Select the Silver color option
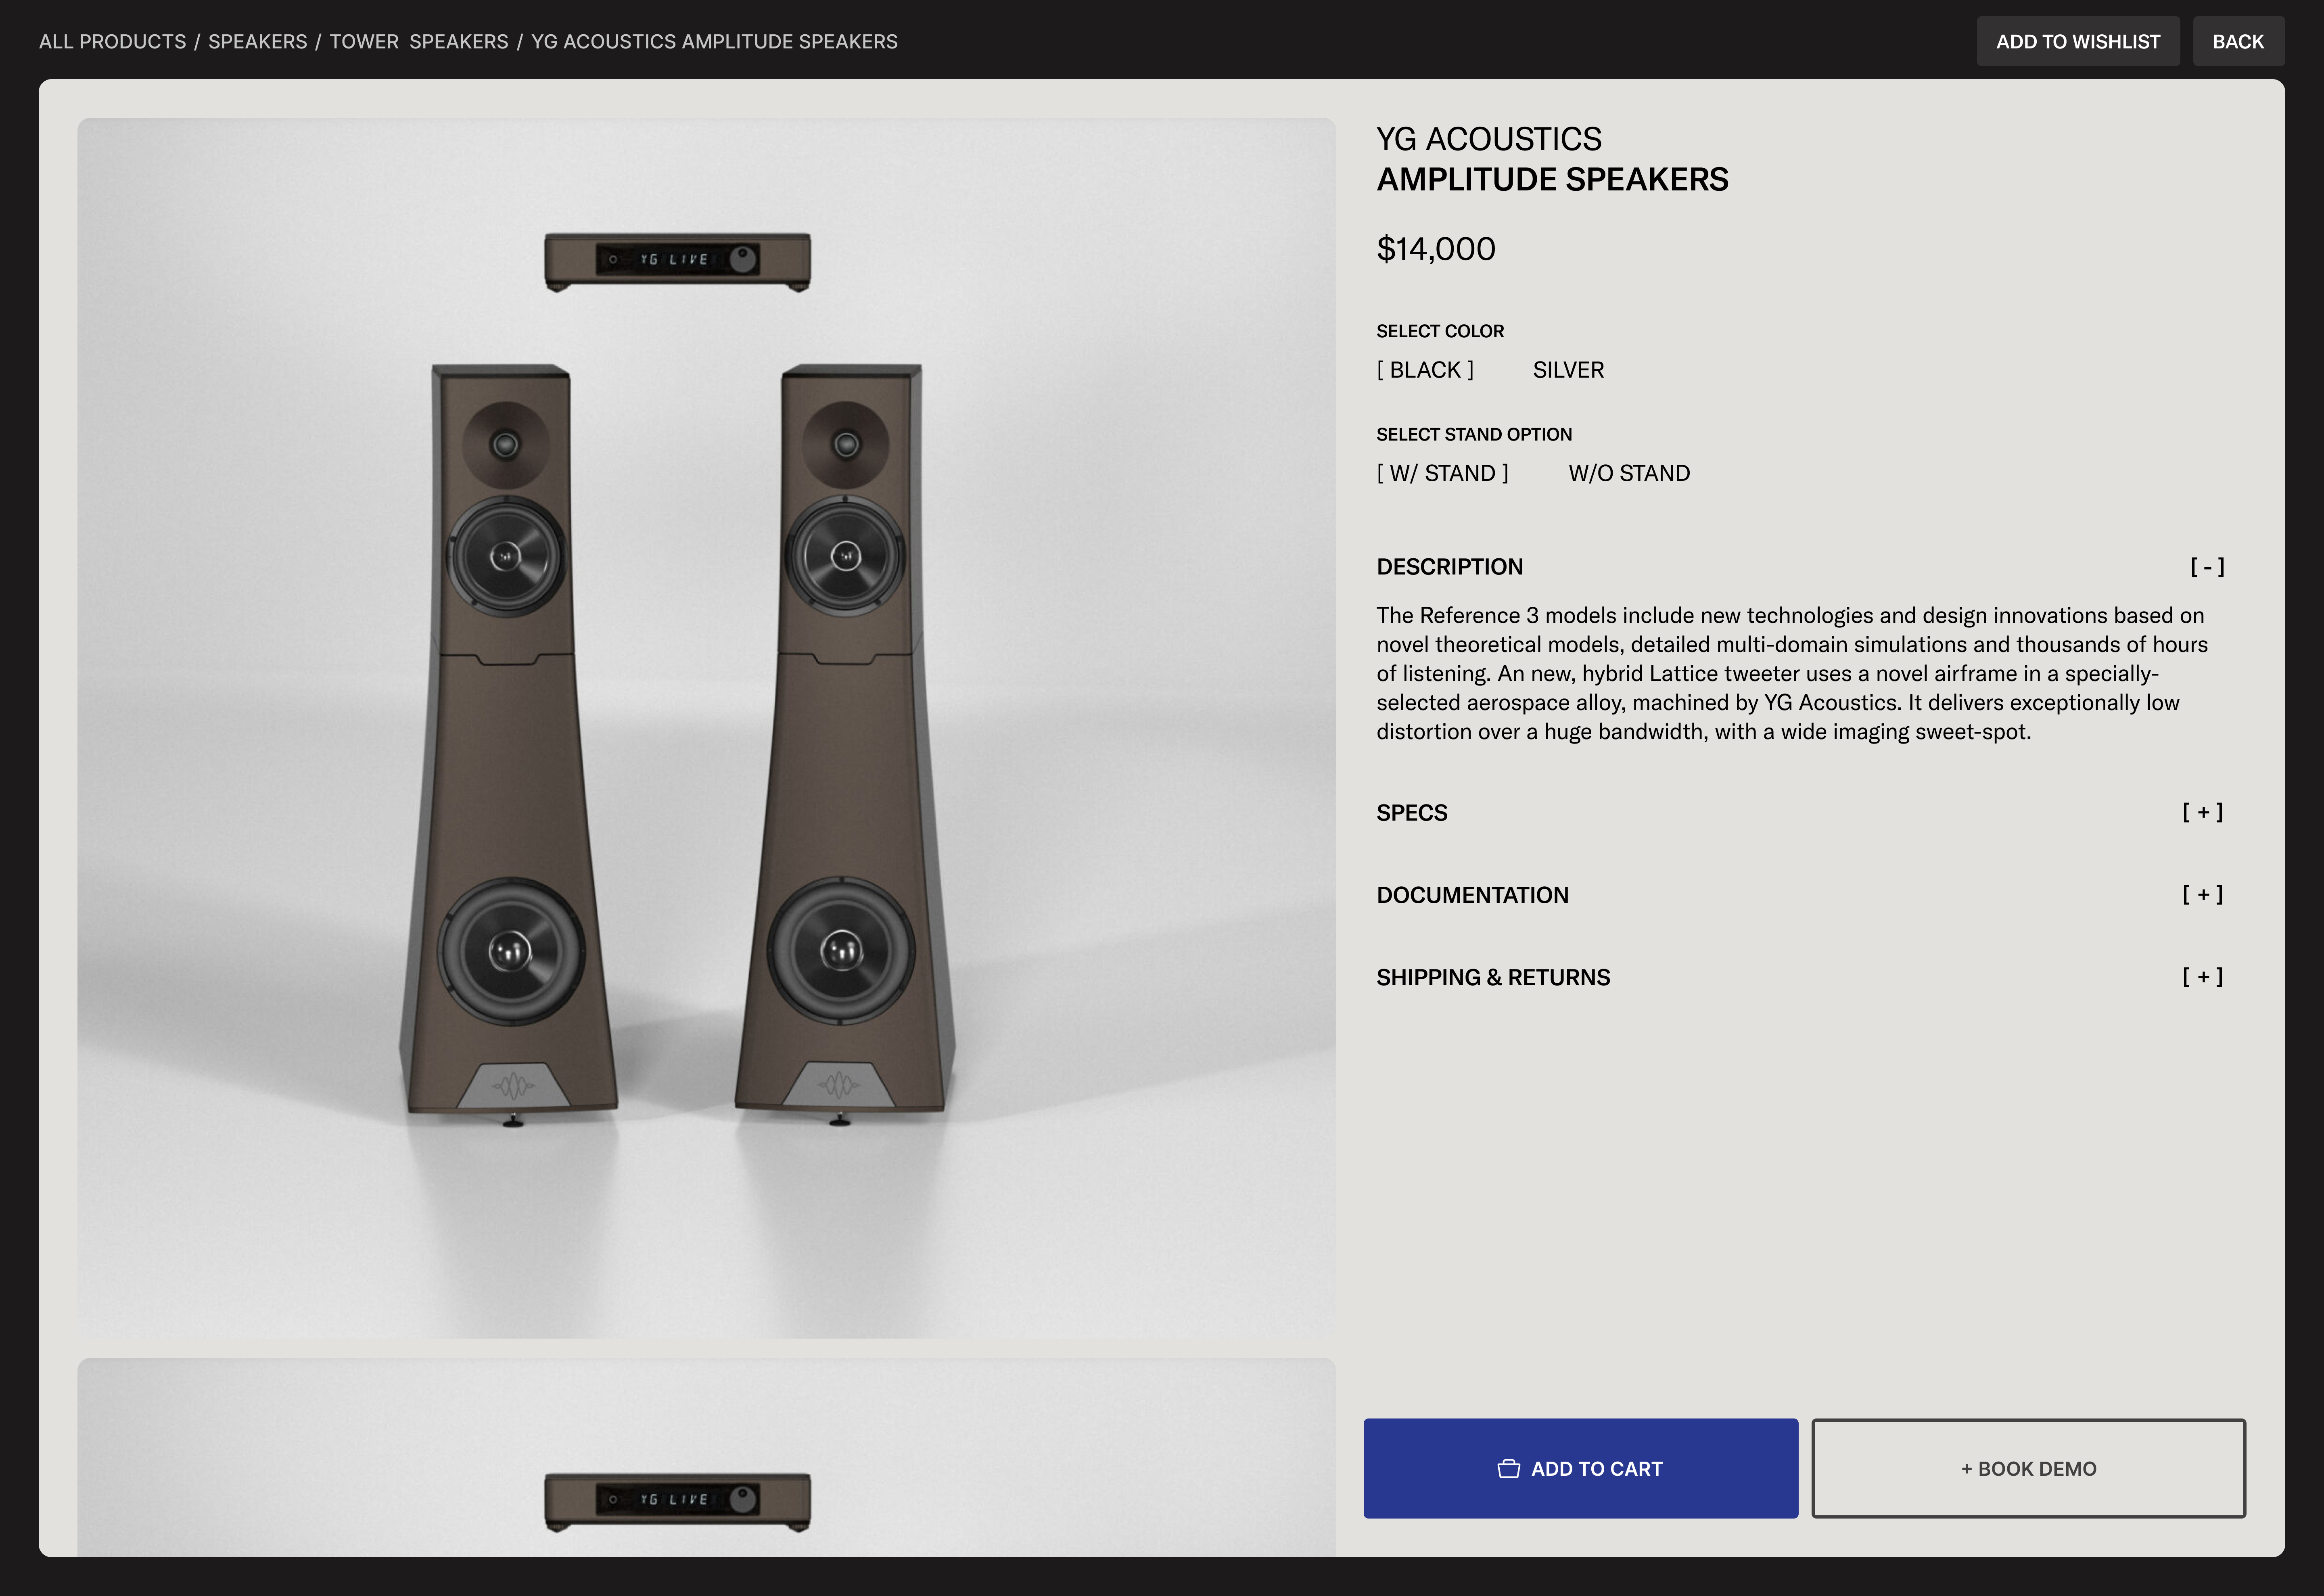The width and height of the screenshot is (2324, 1596). [x=1568, y=370]
